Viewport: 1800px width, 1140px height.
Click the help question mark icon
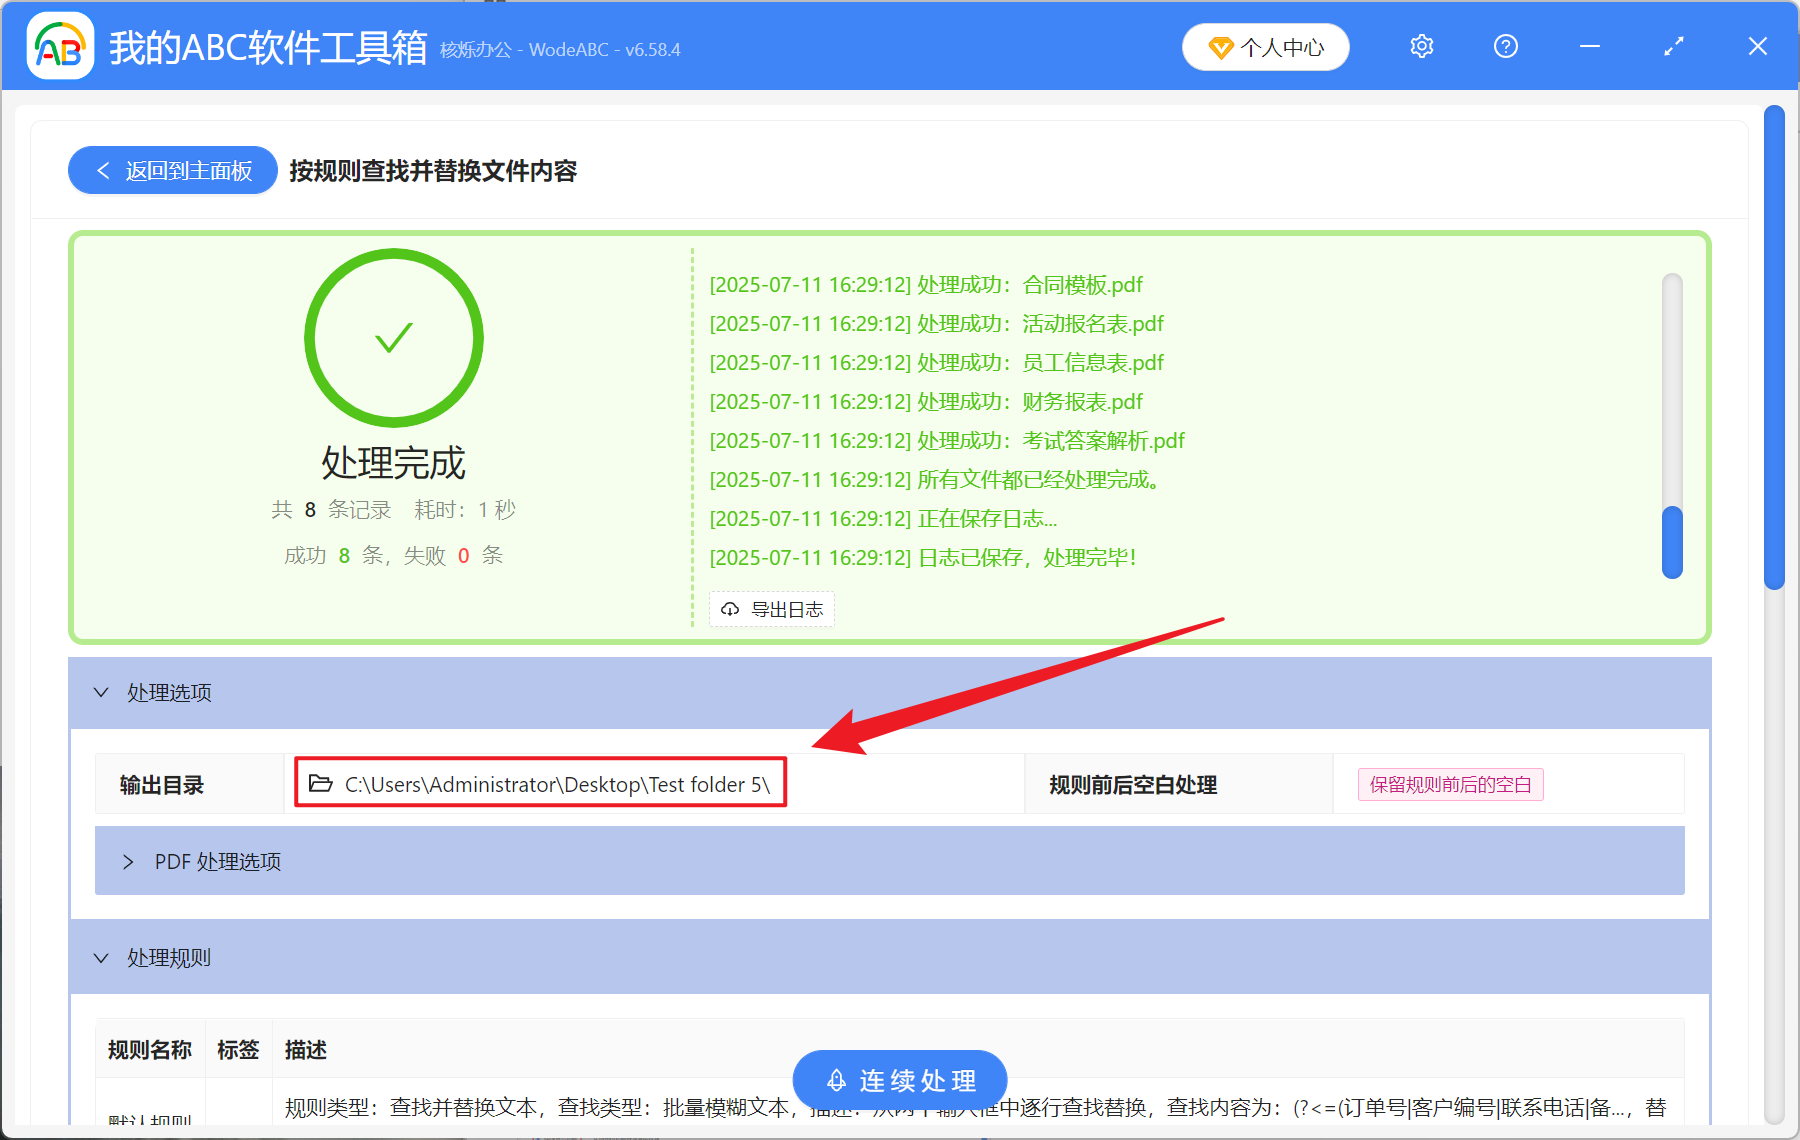click(1505, 46)
